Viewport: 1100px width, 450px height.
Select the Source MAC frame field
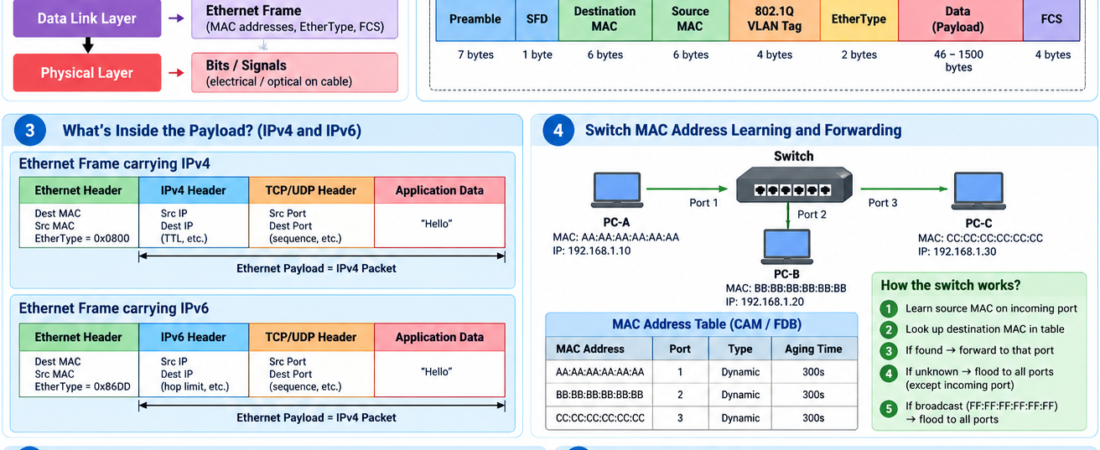tap(690, 20)
